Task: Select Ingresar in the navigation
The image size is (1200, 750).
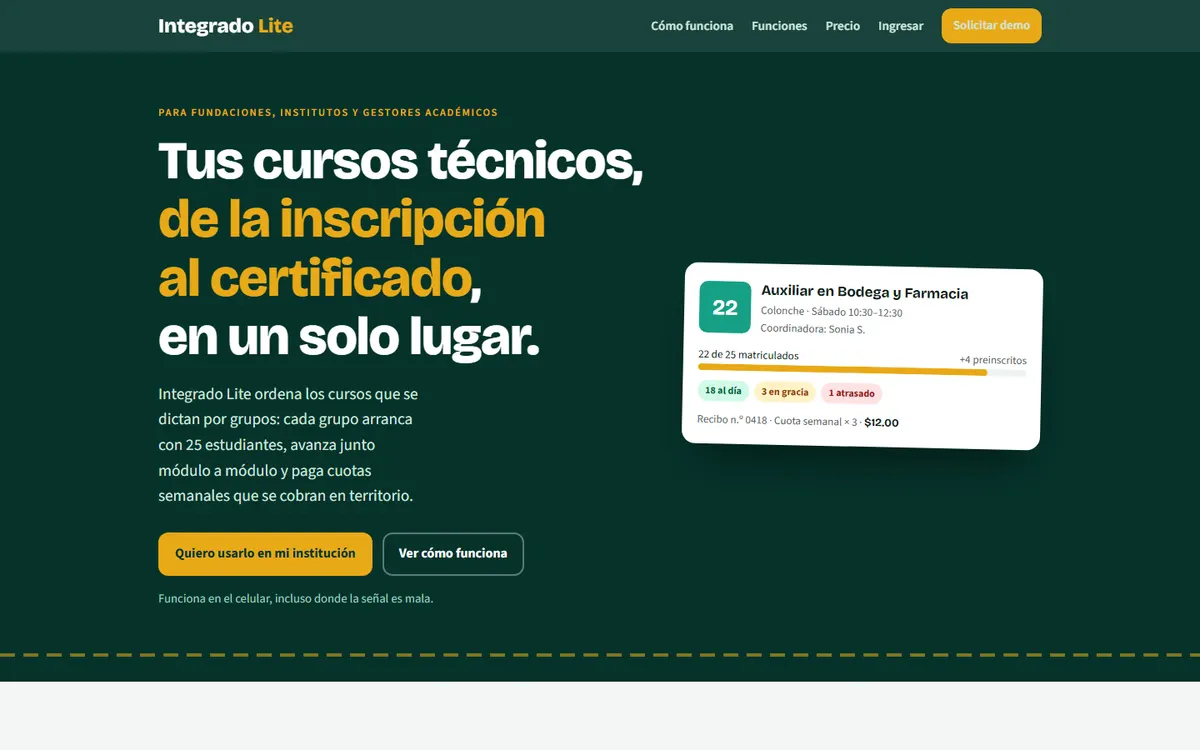Action: pyautogui.click(x=900, y=26)
